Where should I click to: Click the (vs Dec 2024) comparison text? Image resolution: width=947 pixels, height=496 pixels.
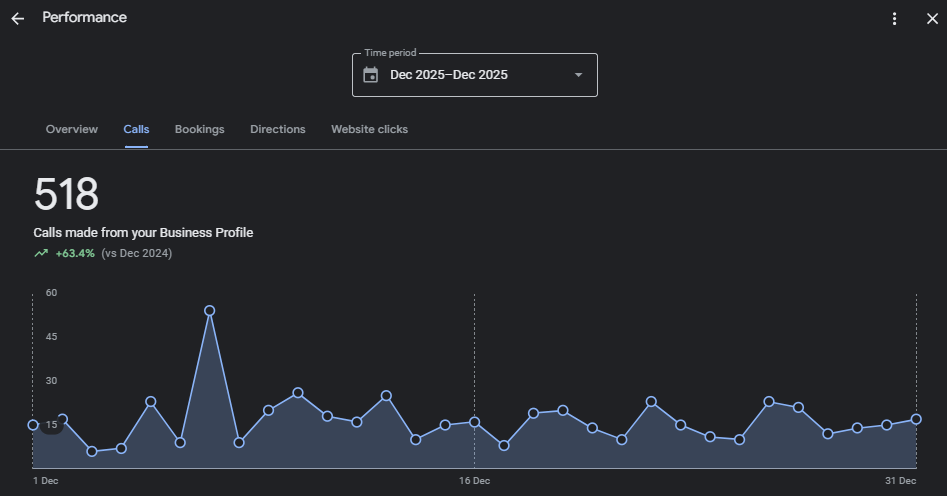pos(137,254)
